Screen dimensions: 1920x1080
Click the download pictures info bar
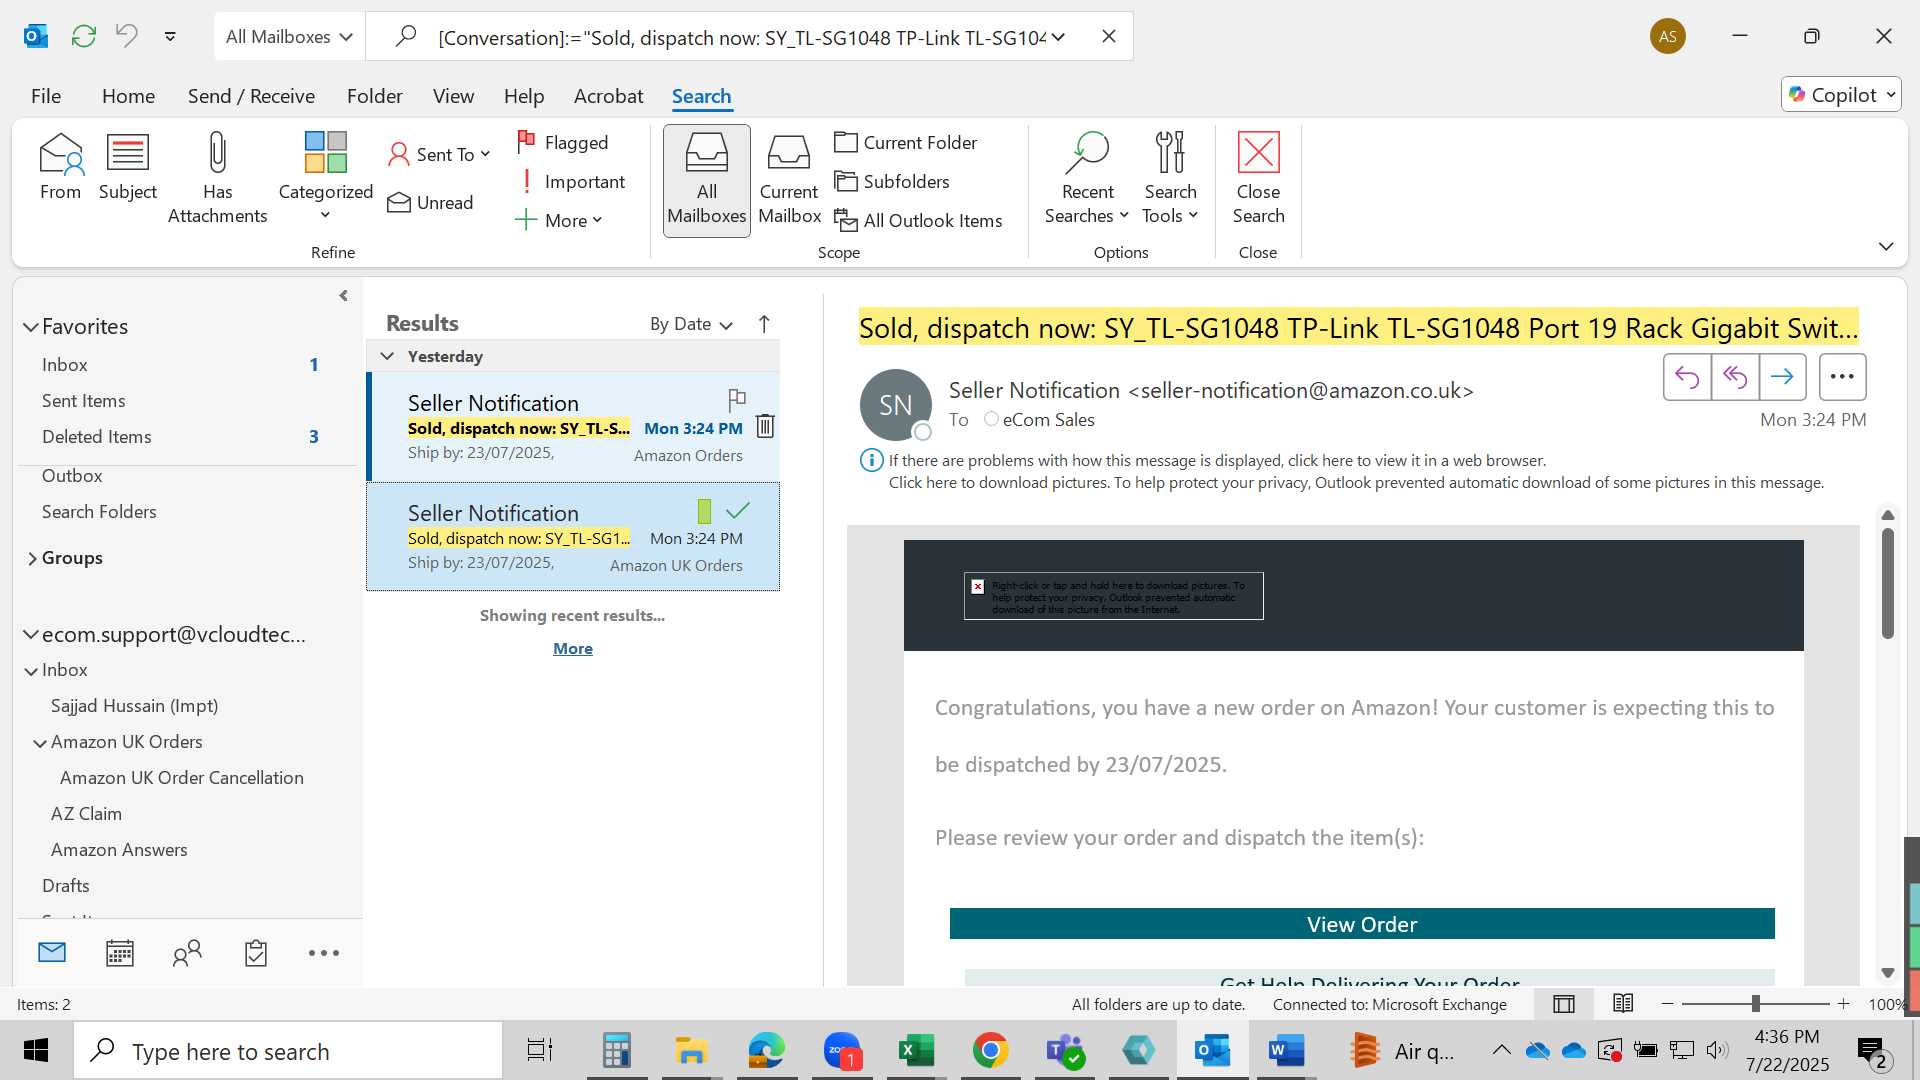coord(1355,482)
